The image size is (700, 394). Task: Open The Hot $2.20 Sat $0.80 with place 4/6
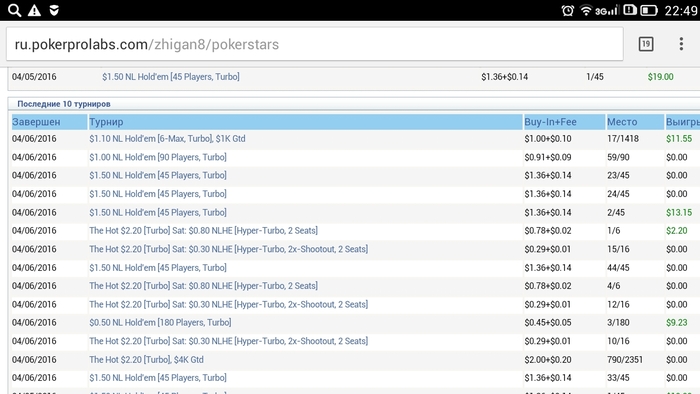point(203,286)
